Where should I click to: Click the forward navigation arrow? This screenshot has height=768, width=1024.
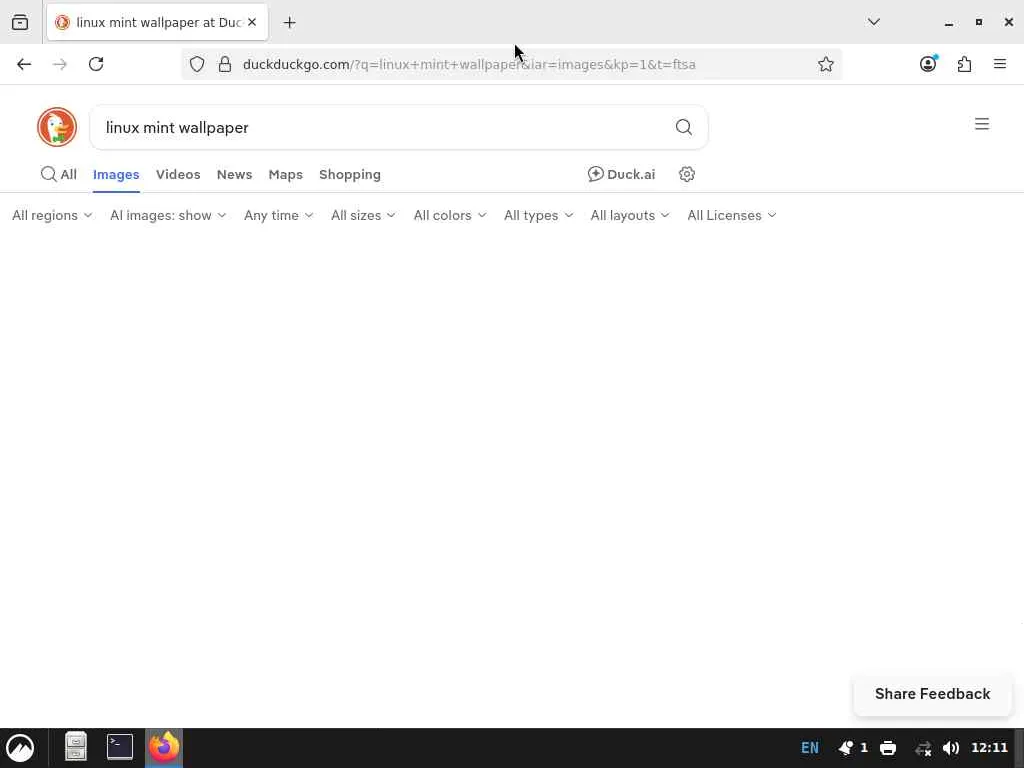(x=60, y=64)
